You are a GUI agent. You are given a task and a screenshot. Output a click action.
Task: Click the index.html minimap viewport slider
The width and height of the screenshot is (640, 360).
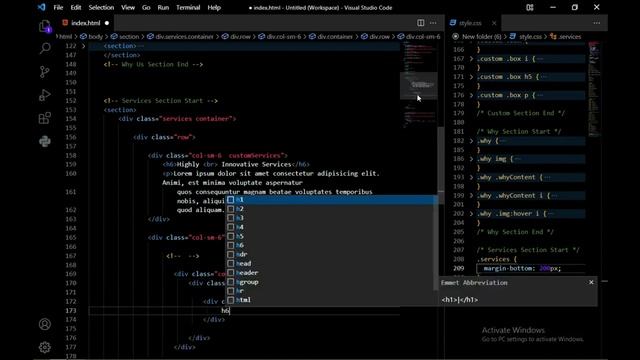pos(418,86)
